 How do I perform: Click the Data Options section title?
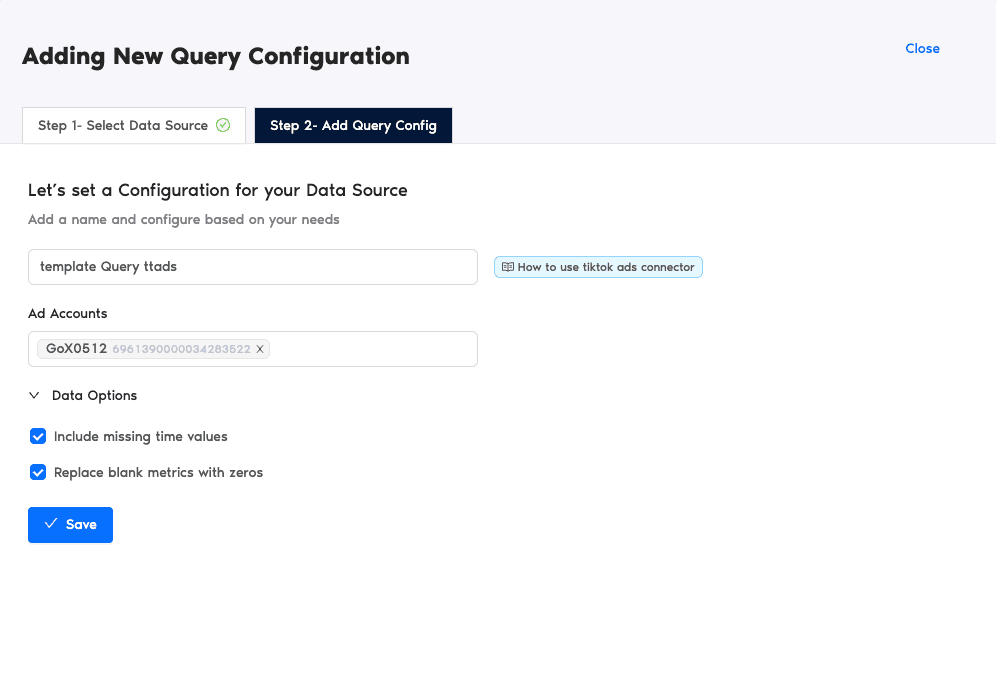(x=94, y=396)
